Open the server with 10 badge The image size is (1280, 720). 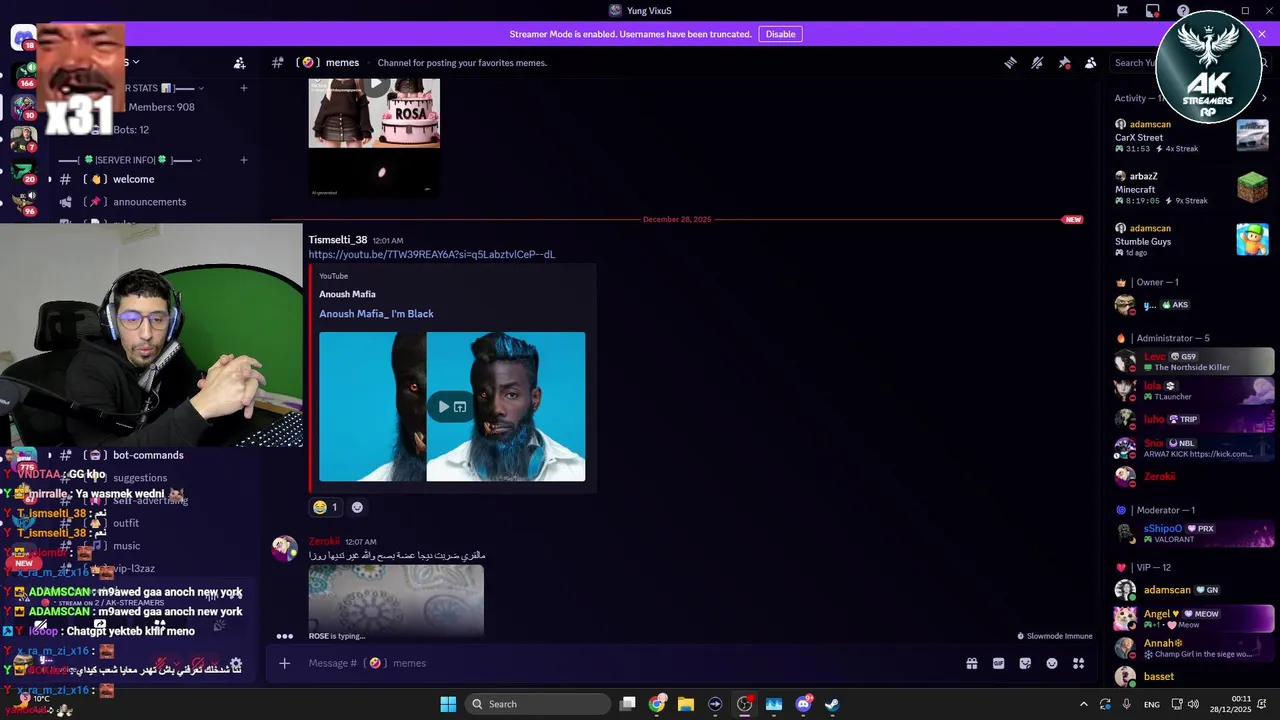pyautogui.click(x=24, y=106)
